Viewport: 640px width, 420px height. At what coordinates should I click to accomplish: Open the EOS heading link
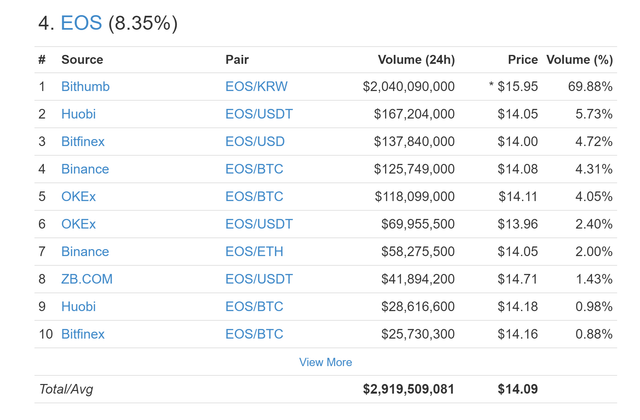pyautogui.click(x=81, y=23)
